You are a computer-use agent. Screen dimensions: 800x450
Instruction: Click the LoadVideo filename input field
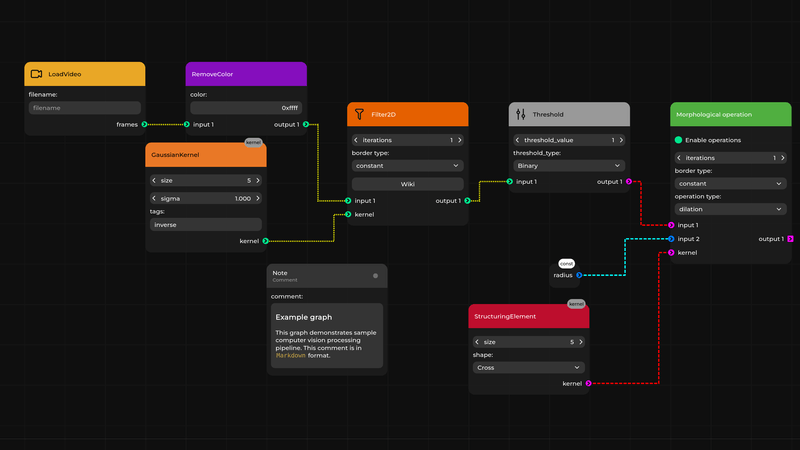point(84,108)
